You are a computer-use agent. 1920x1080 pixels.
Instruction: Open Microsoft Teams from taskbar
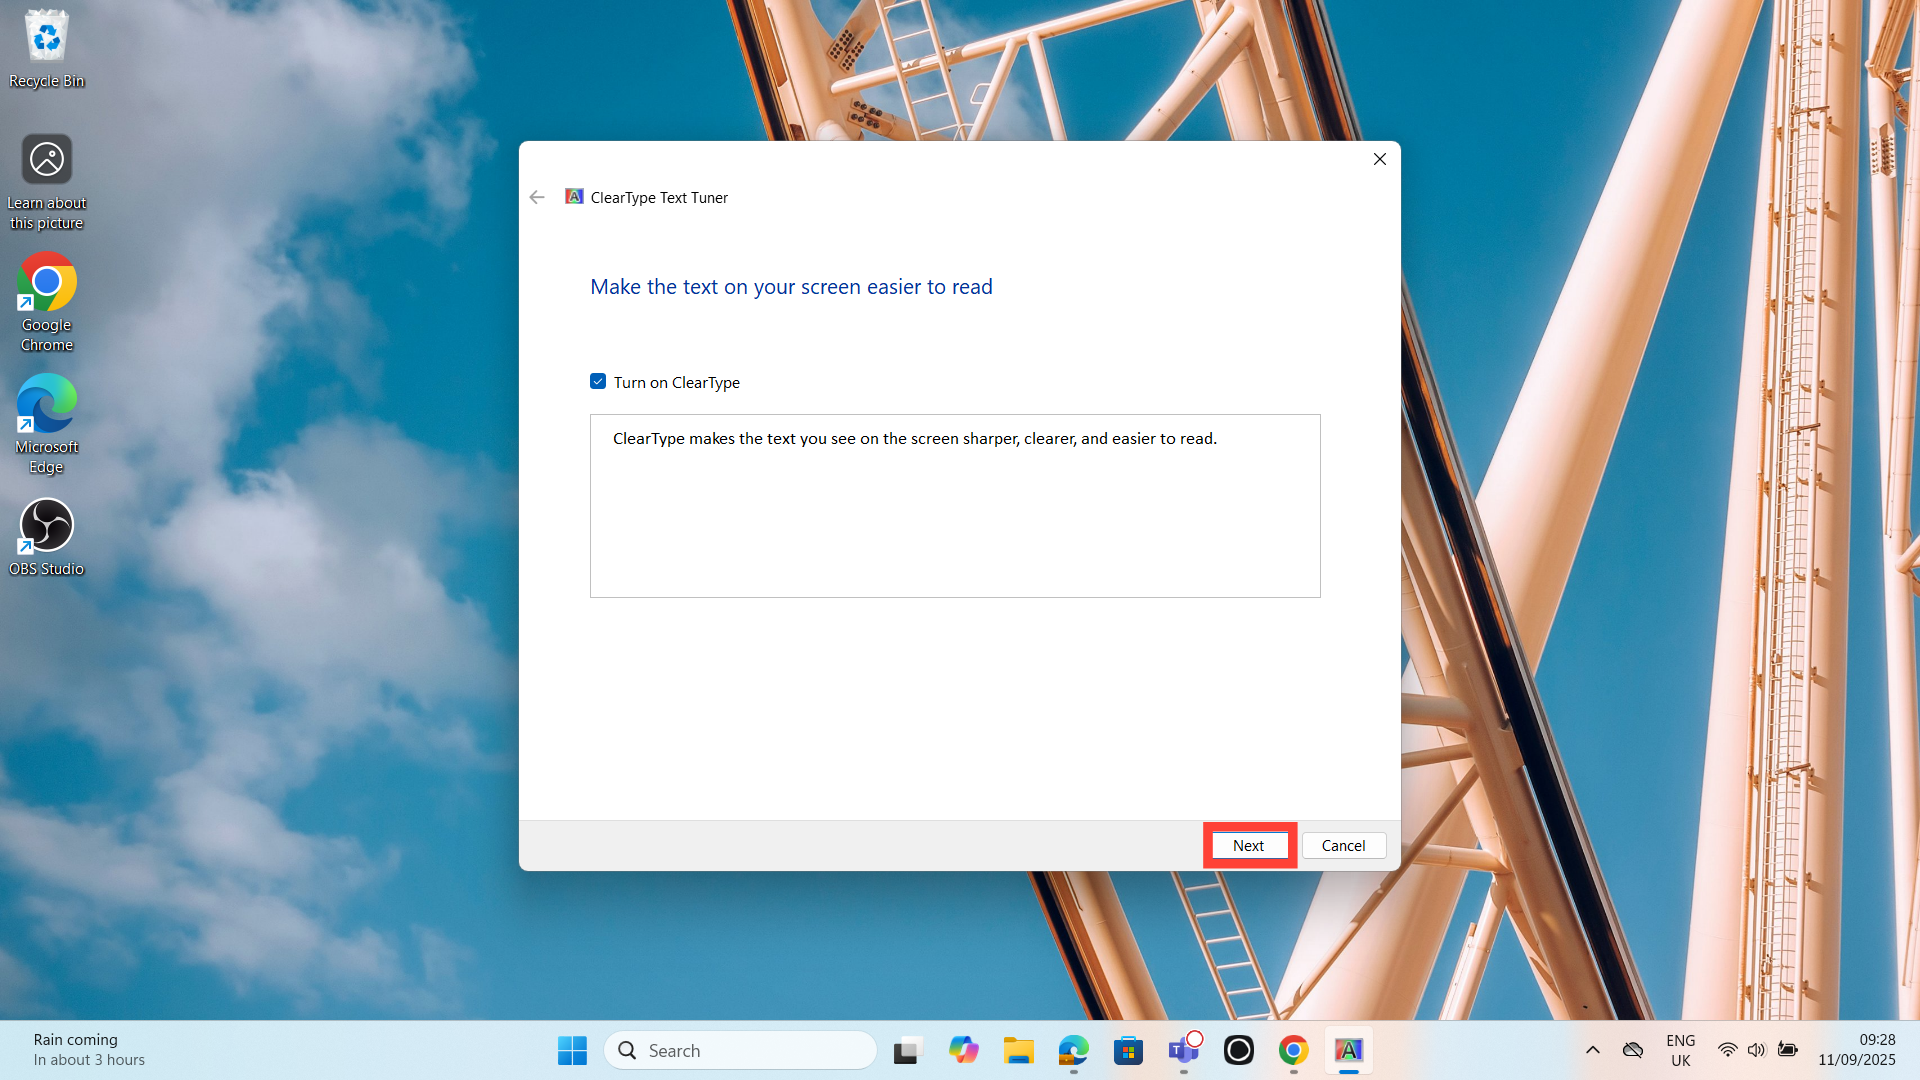[x=1183, y=1050]
